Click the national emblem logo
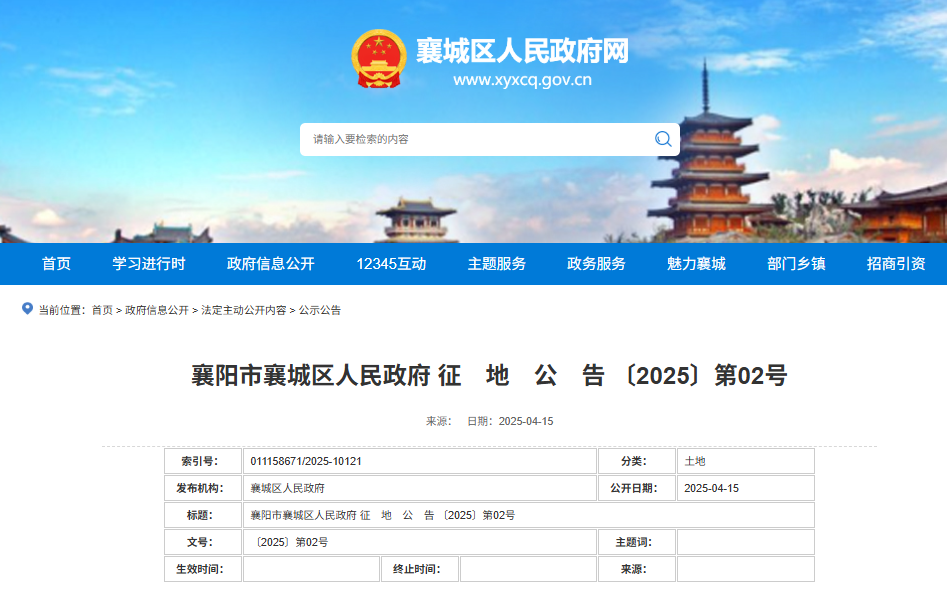This screenshot has width=947, height=589. (x=379, y=59)
